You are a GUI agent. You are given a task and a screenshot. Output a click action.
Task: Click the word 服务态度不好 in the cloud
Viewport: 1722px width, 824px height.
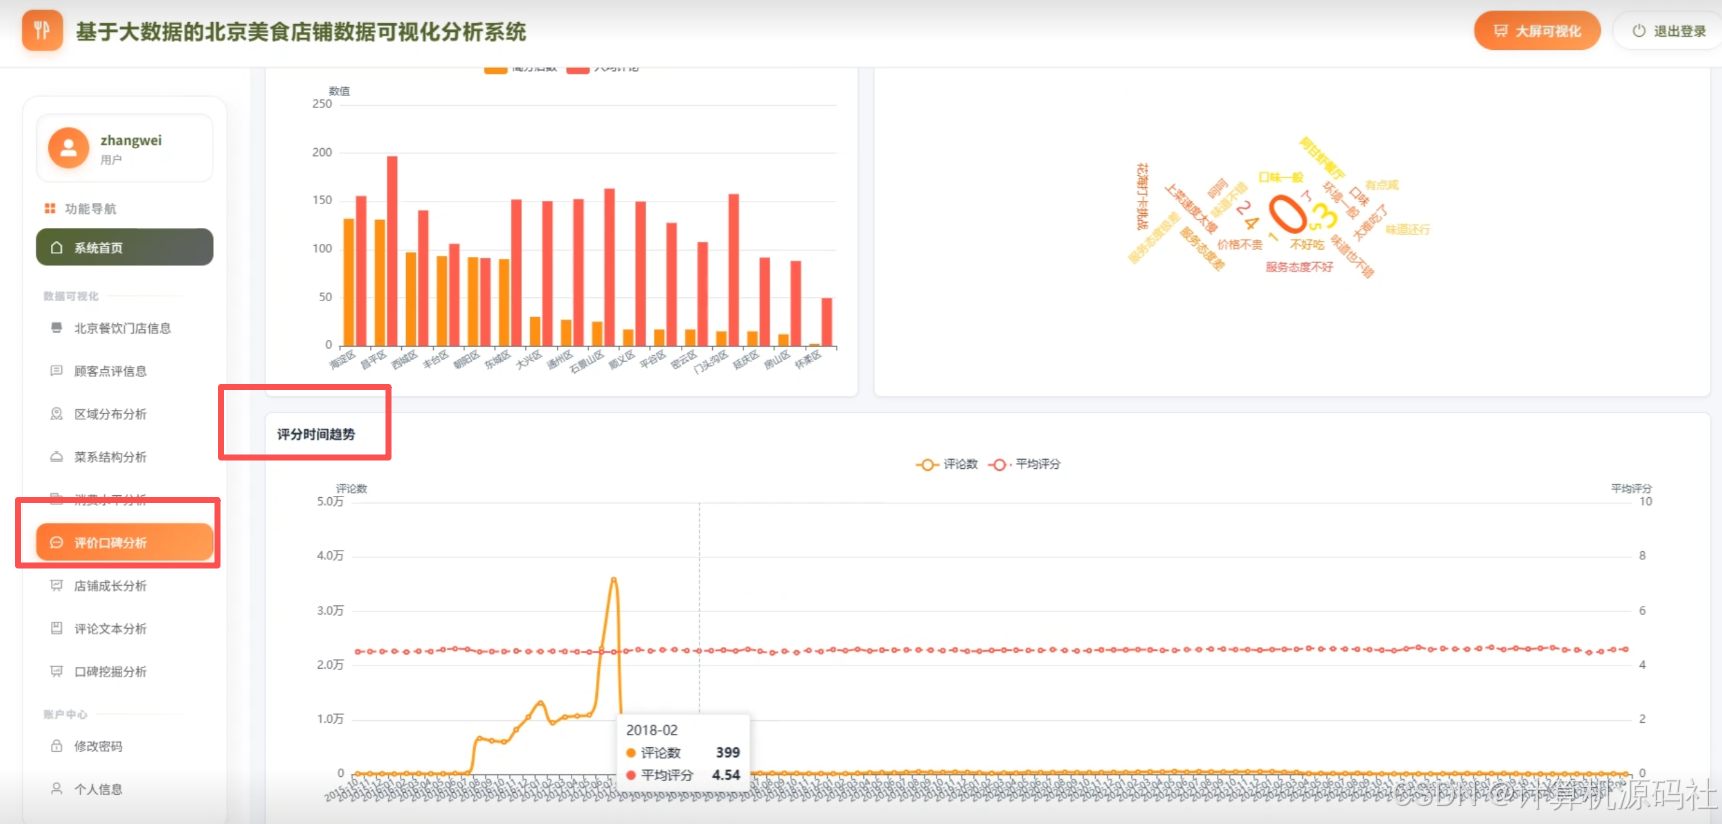(1299, 267)
